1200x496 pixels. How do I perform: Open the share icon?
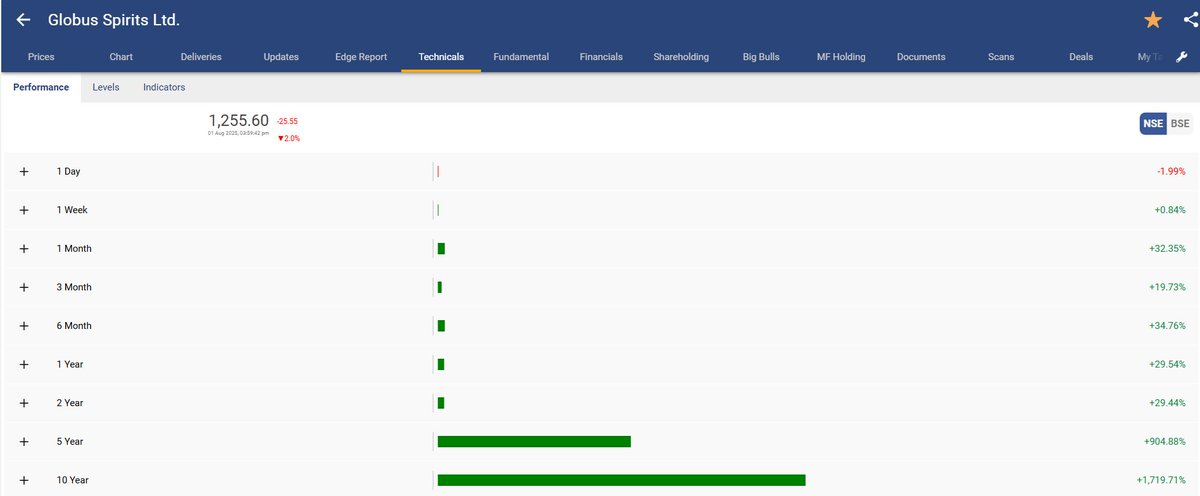coord(1190,20)
